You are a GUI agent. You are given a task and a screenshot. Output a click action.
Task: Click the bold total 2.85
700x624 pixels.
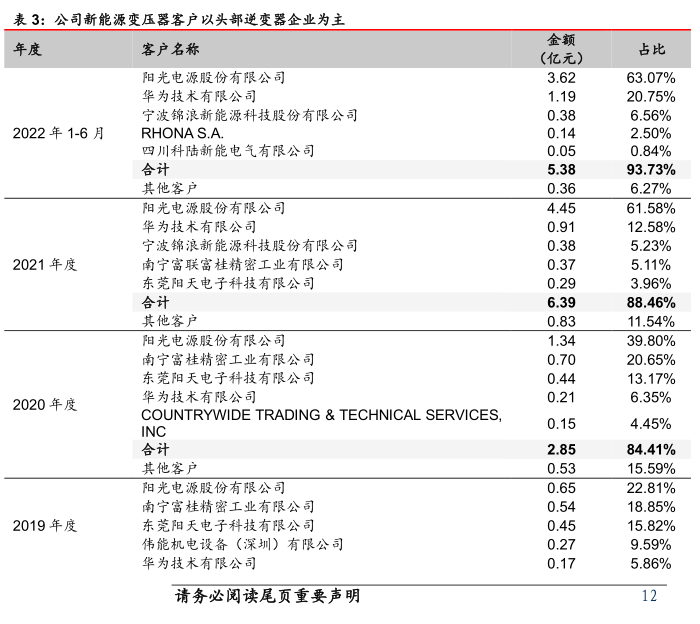pos(561,449)
